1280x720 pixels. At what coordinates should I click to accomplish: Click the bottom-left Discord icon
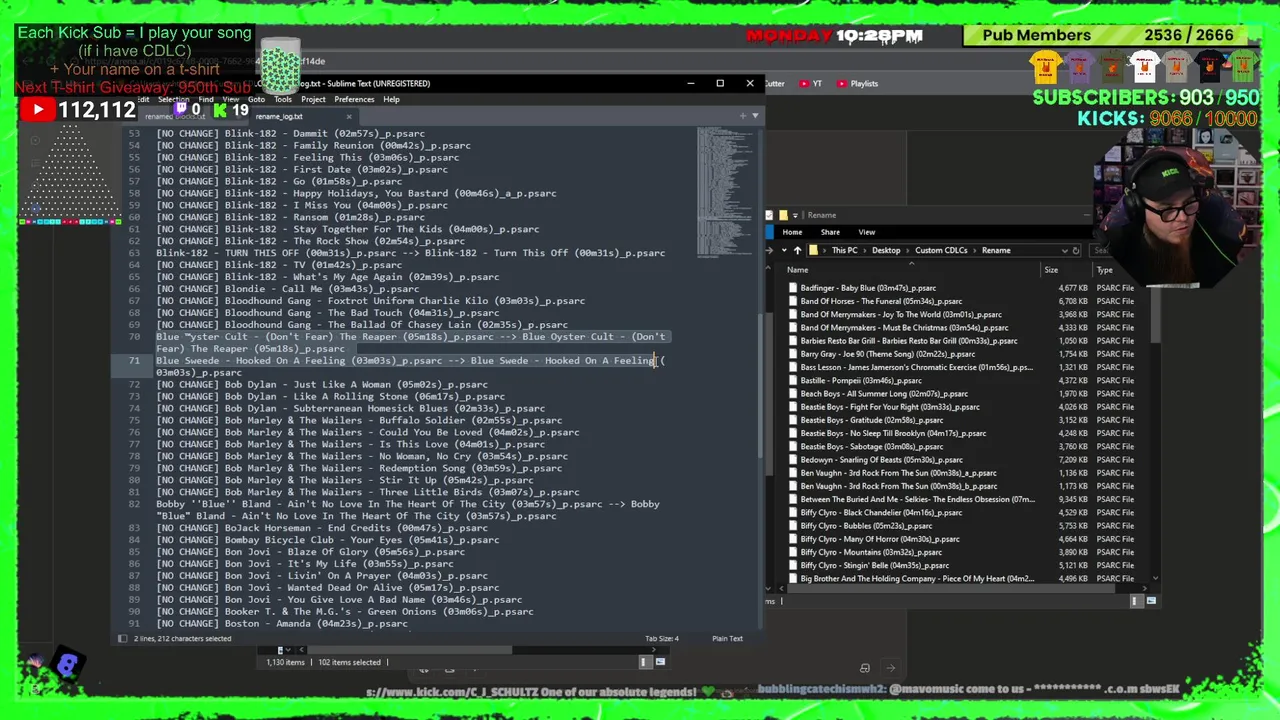67,664
